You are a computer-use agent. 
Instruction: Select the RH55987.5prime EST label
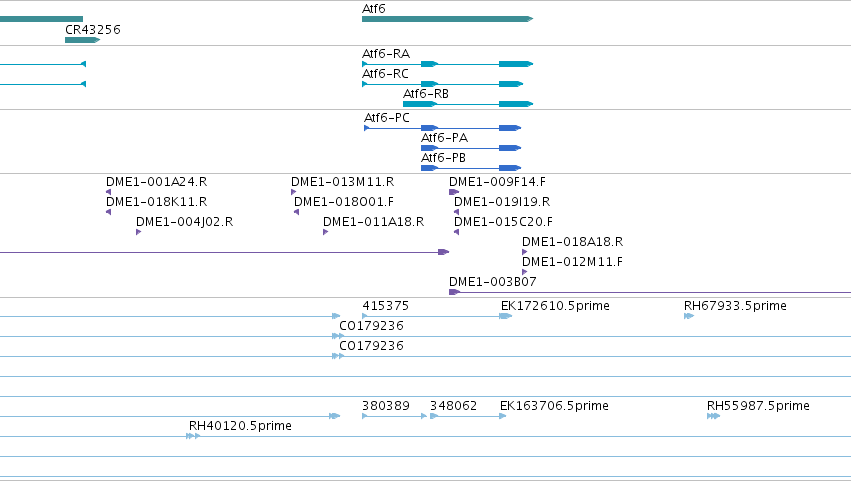(x=758, y=406)
